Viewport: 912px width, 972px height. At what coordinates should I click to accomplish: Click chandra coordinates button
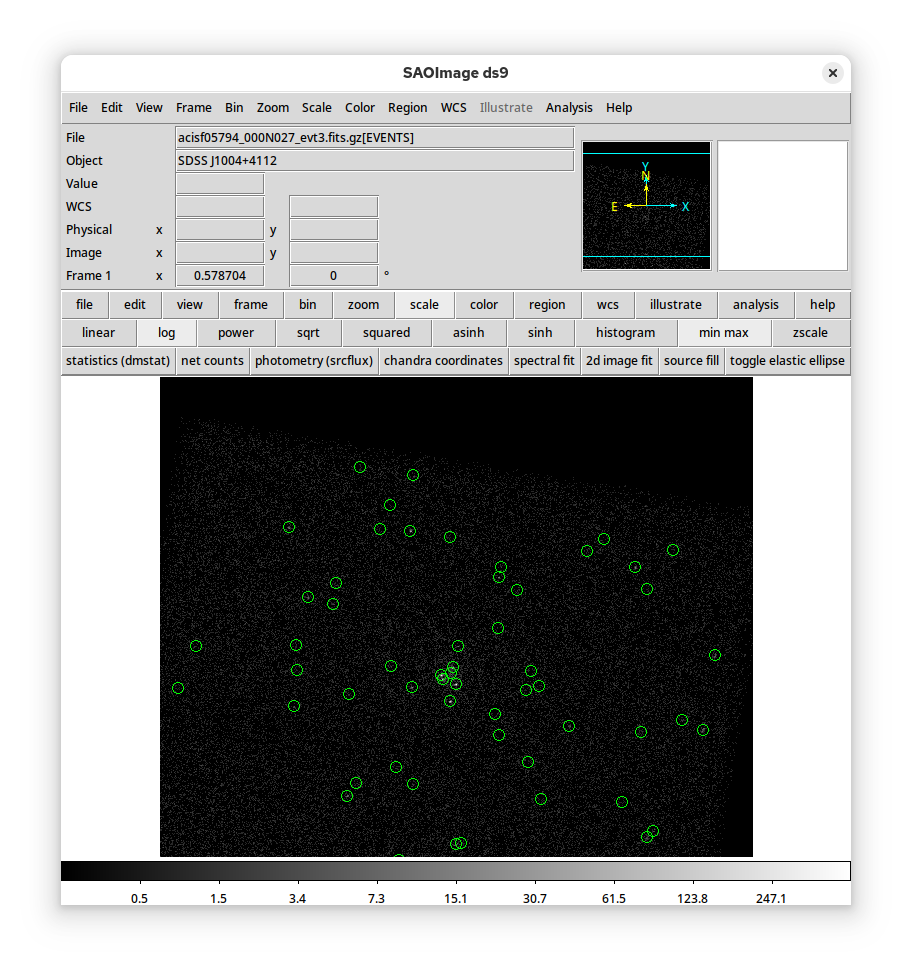click(443, 361)
